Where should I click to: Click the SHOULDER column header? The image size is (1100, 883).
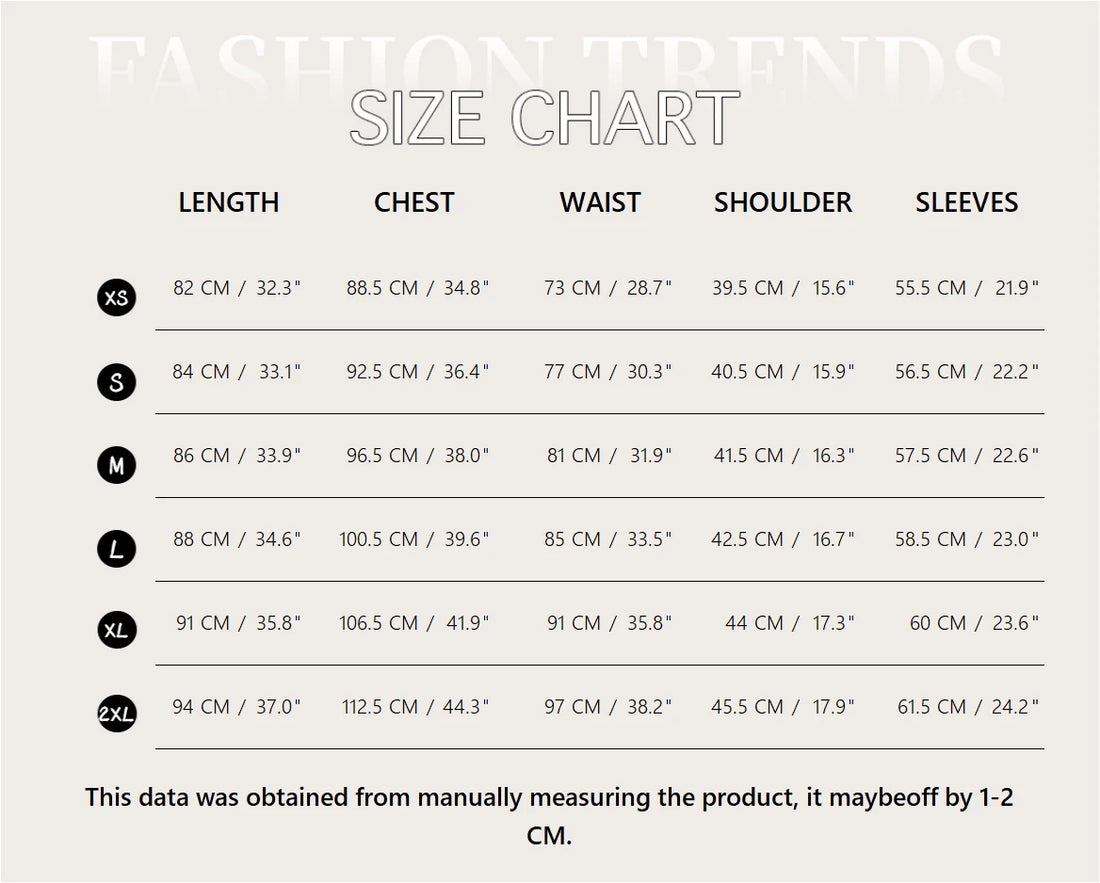[783, 202]
